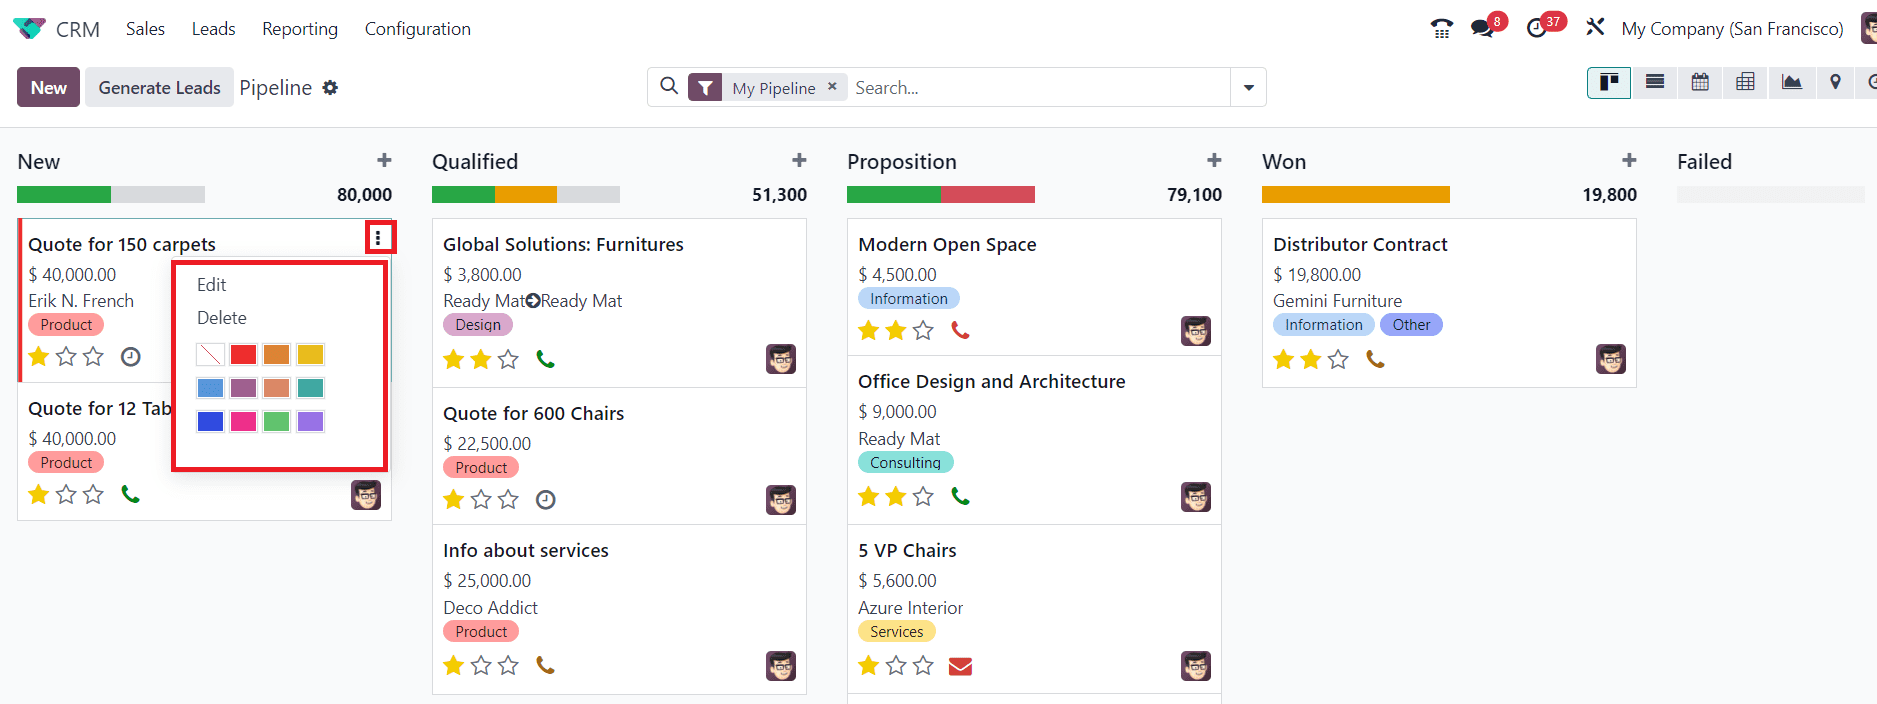Expand the search options dropdown arrow

[x=1249, y=88]
